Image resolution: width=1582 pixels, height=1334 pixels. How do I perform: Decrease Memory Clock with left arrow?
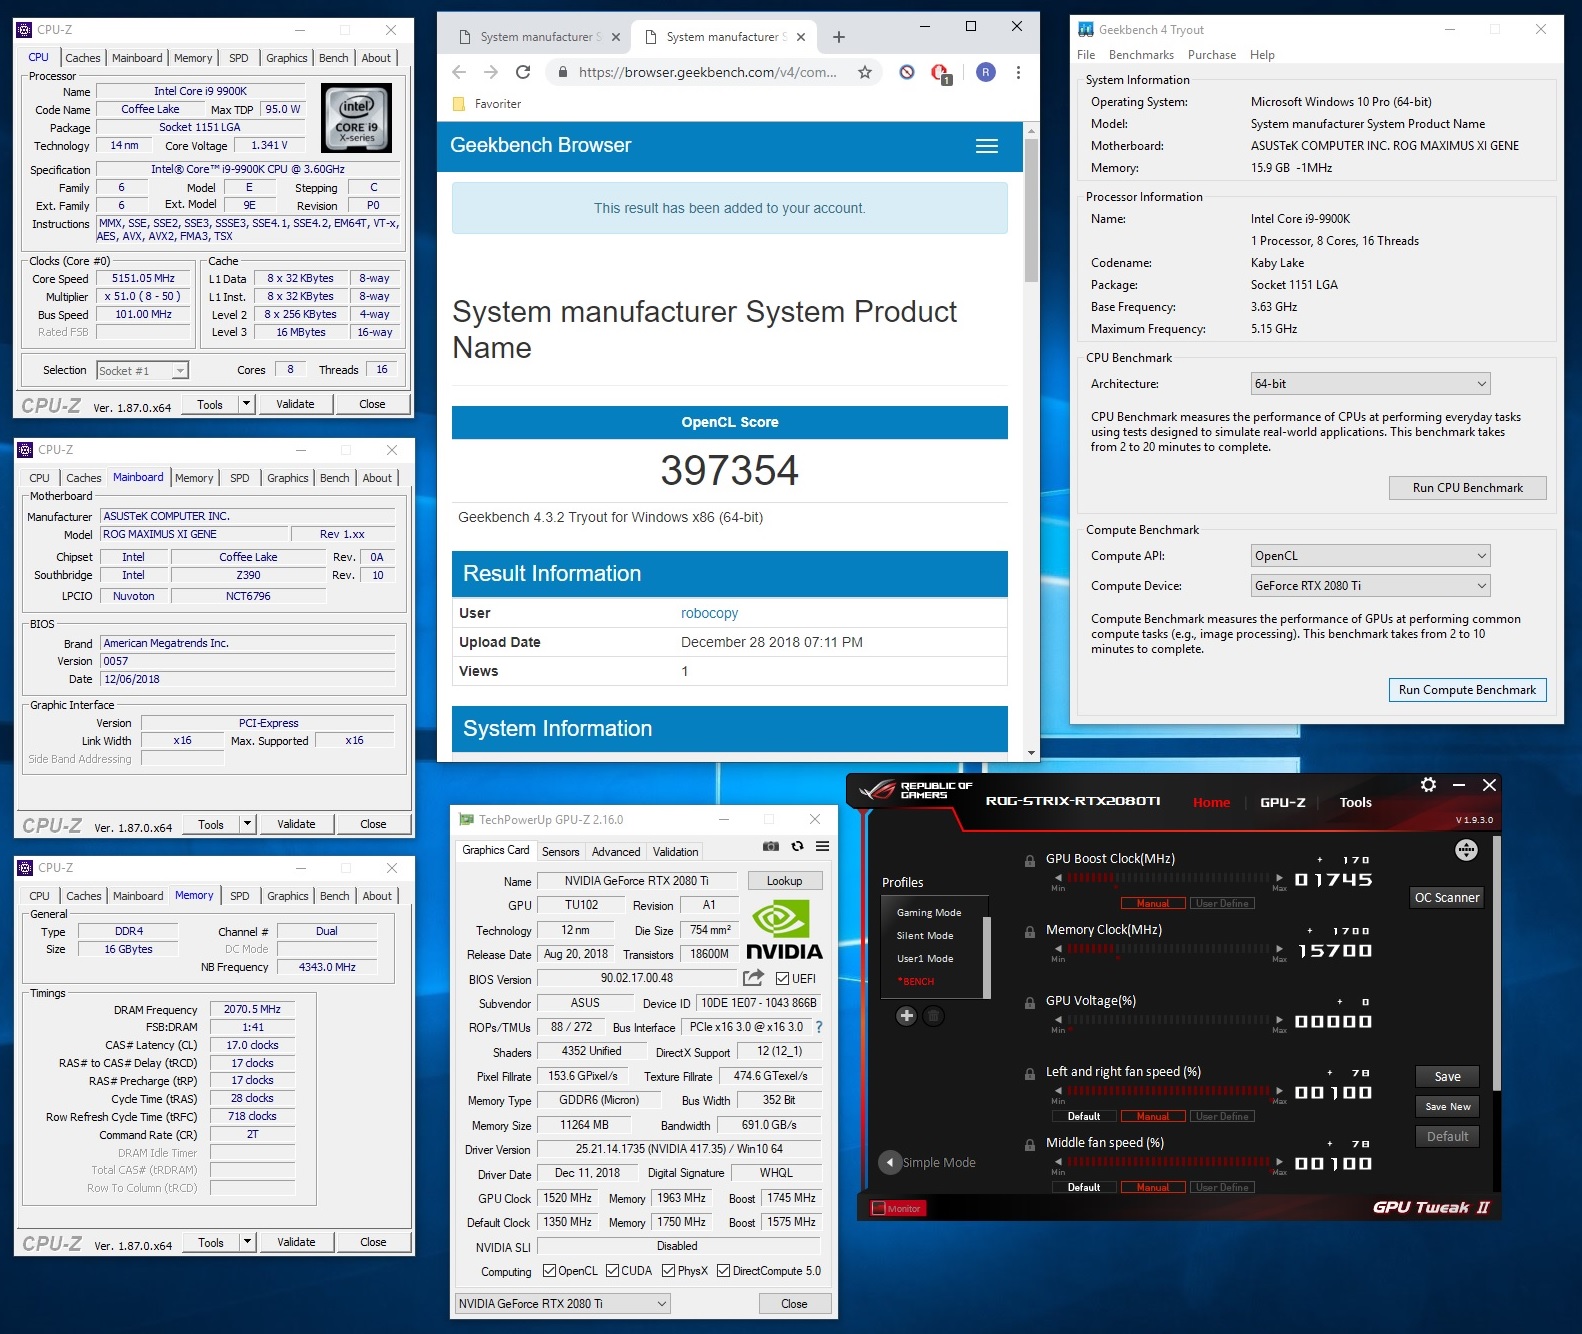click(1058, 949)
